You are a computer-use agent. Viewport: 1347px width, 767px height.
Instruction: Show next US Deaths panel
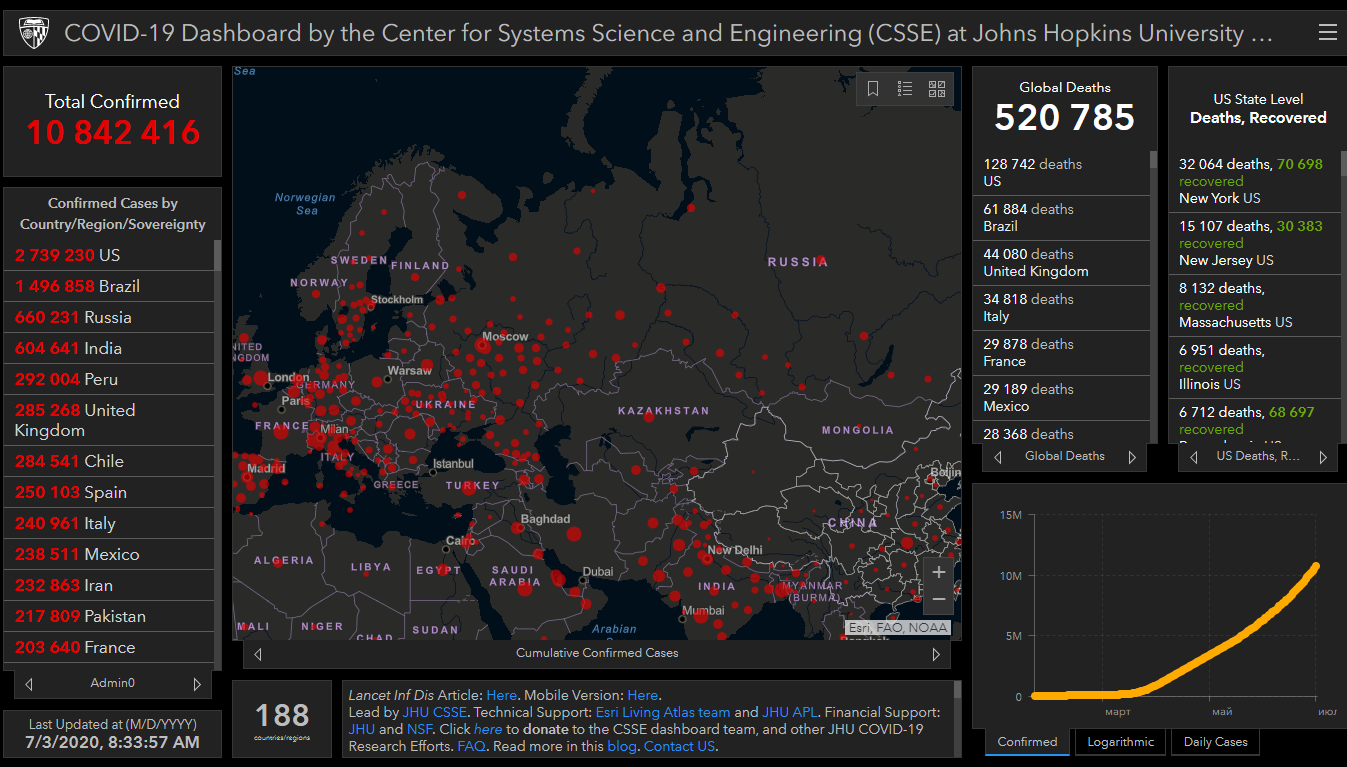(1322, 457)
